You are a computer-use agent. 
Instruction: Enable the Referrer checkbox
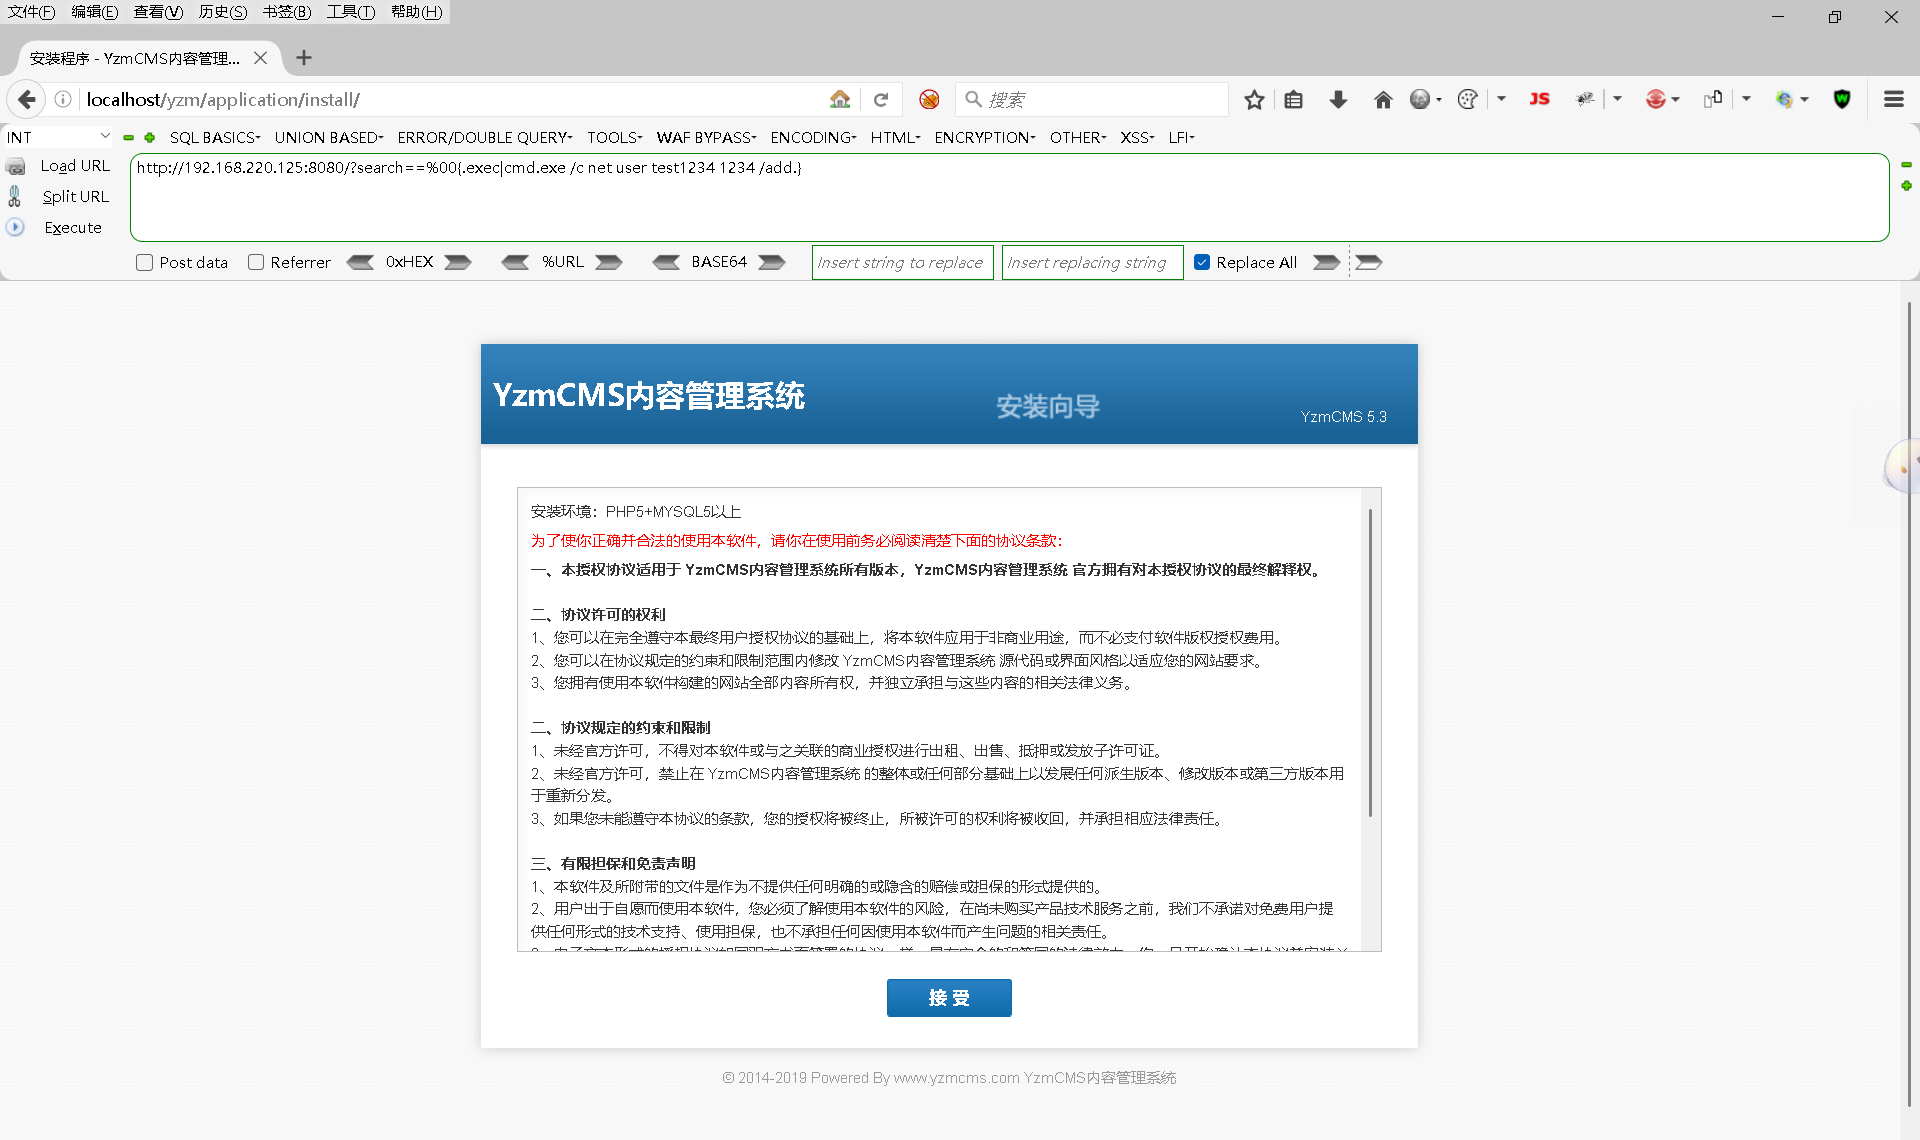tap(256, 263)
